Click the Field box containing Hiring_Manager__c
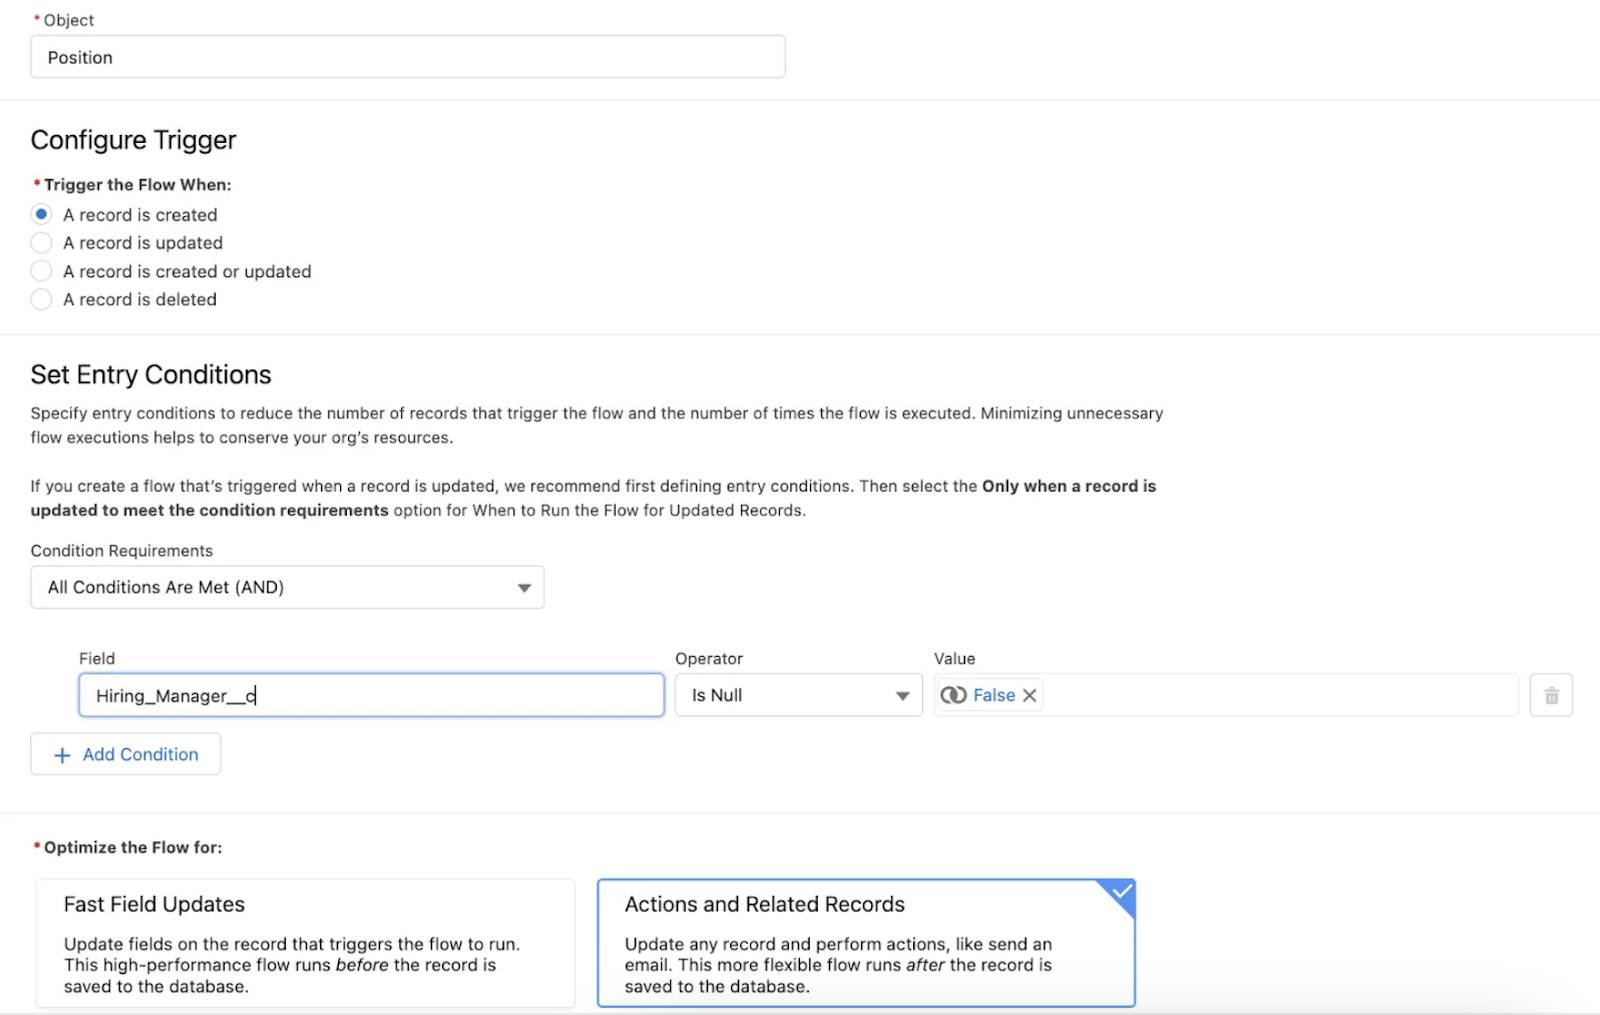 point(370,695)
